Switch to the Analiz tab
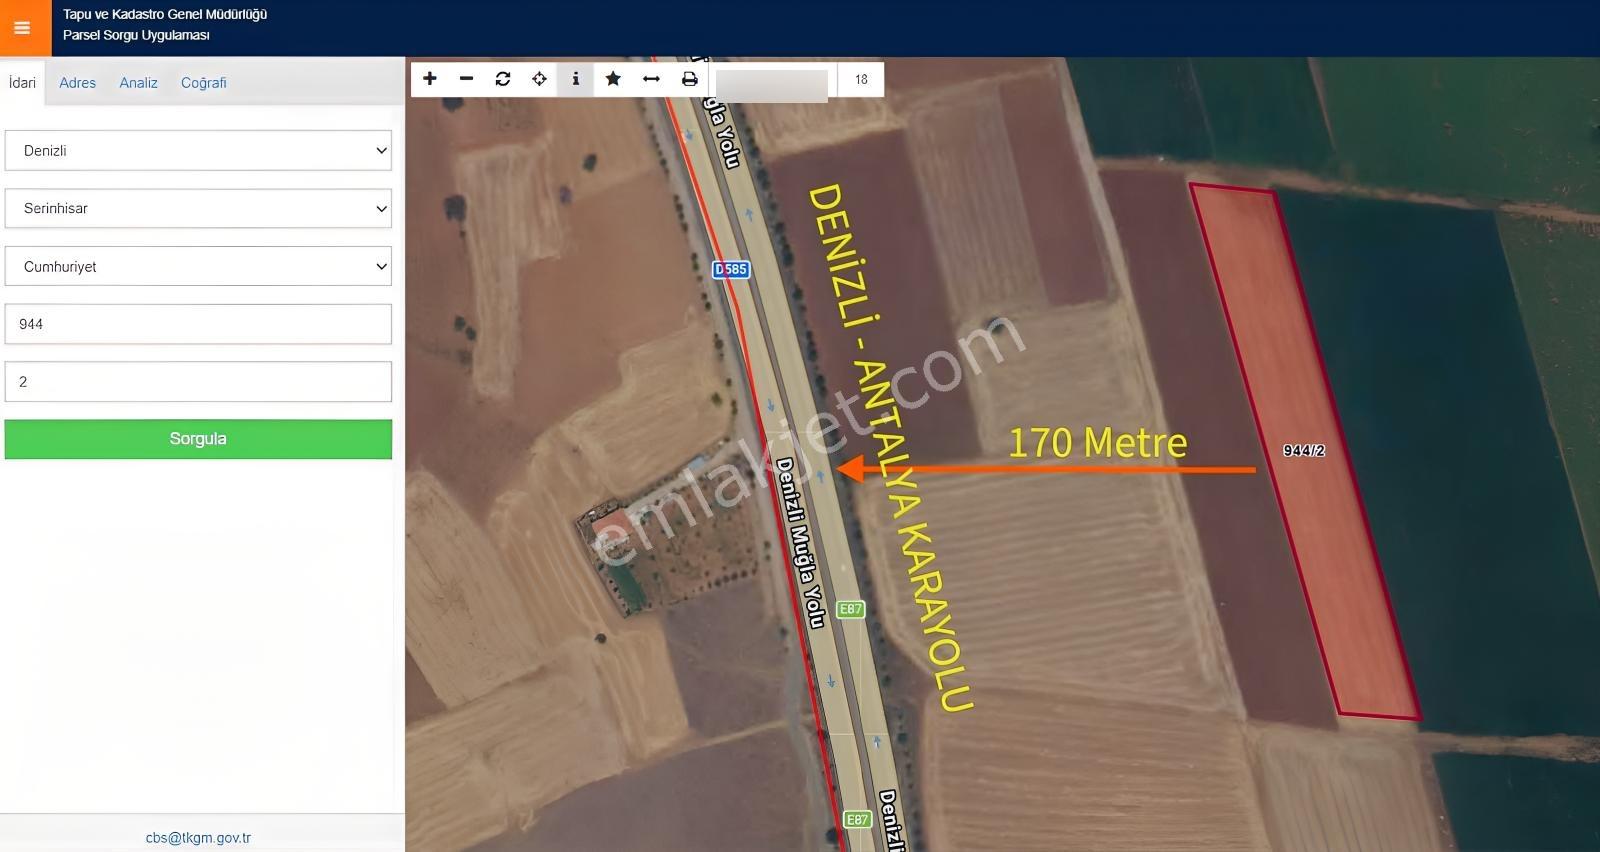This screenshot has height=852, width=1600. pos(138,83)
